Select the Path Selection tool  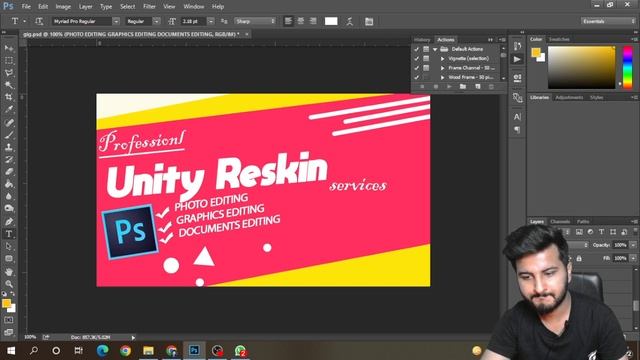click(x=9, y=247)
